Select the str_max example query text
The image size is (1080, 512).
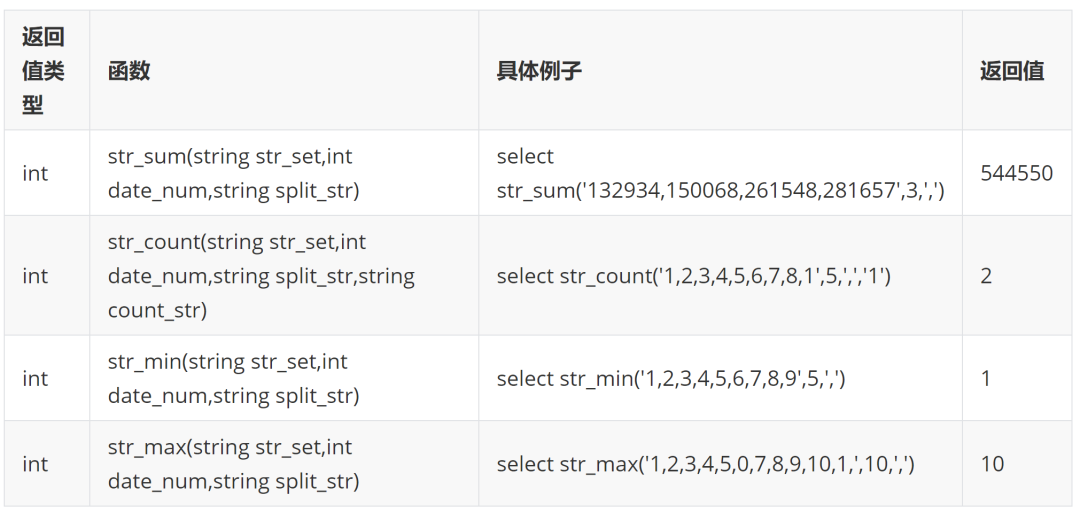click(x=705, y=464)
